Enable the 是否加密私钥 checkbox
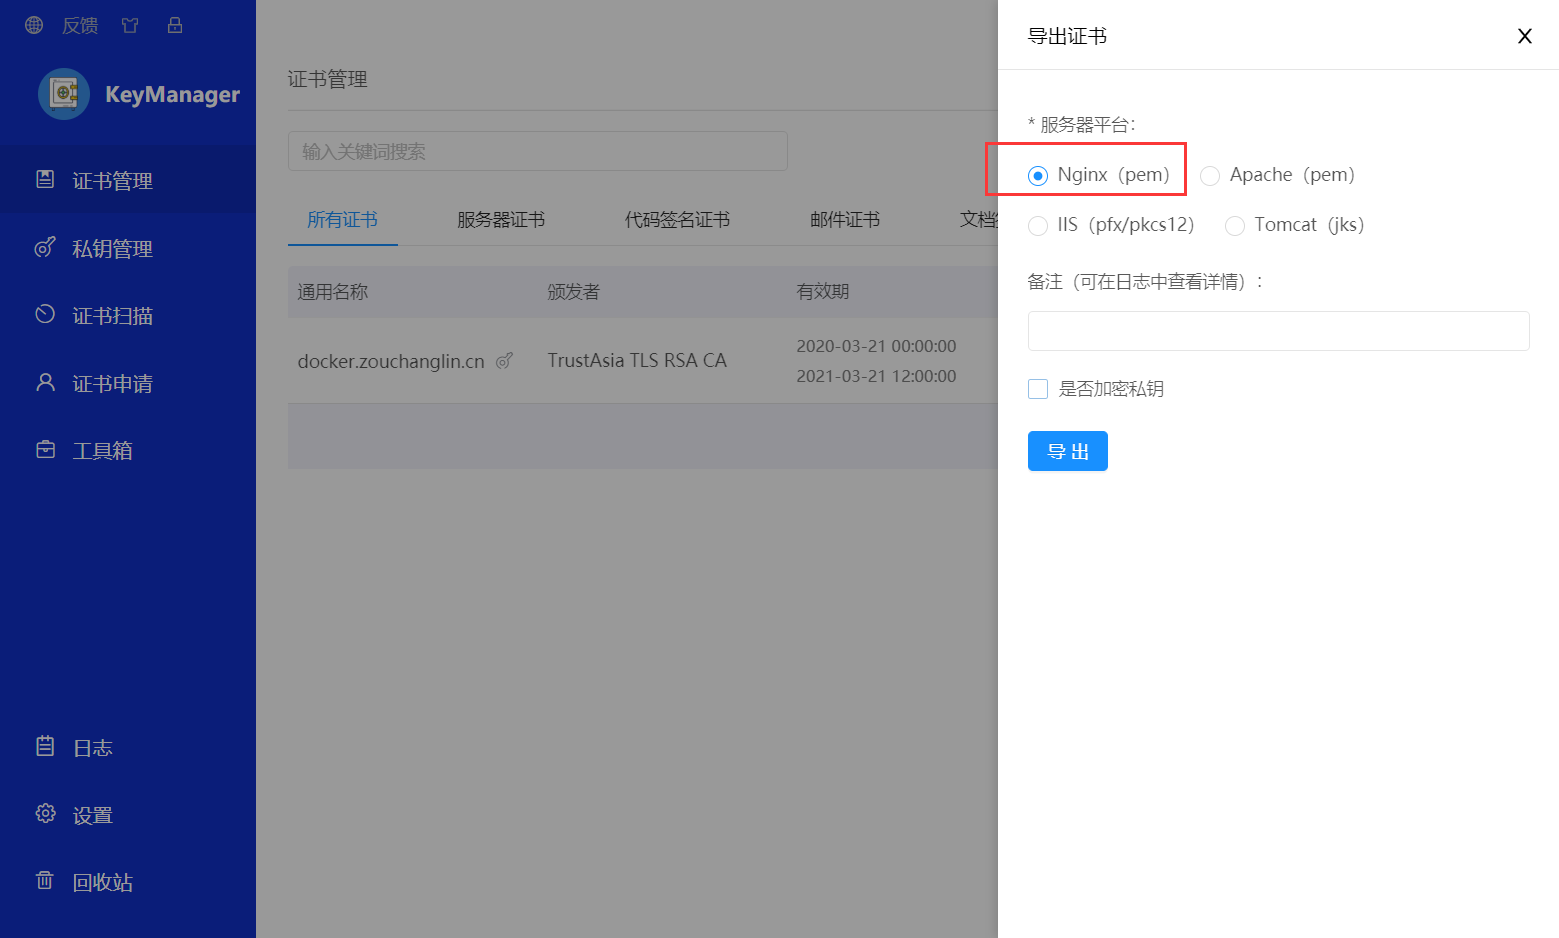 coord(1038,389)
